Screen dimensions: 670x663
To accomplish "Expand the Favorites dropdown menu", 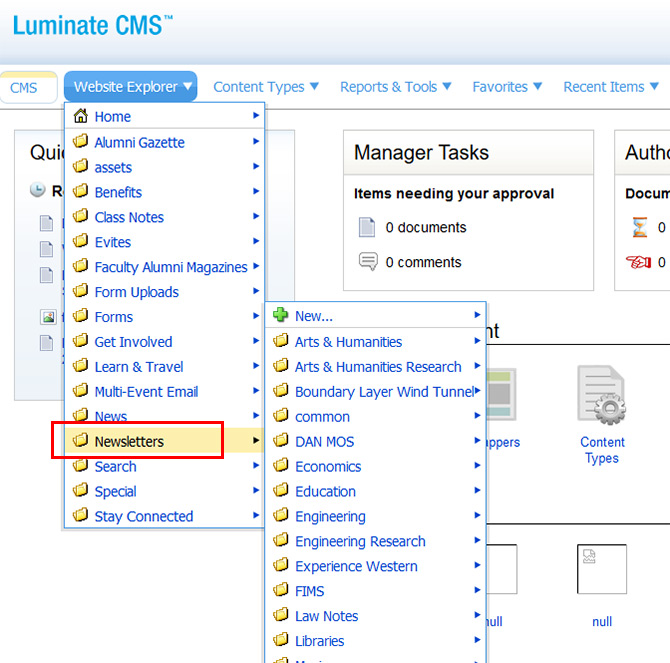I will (x=508, y=87).
